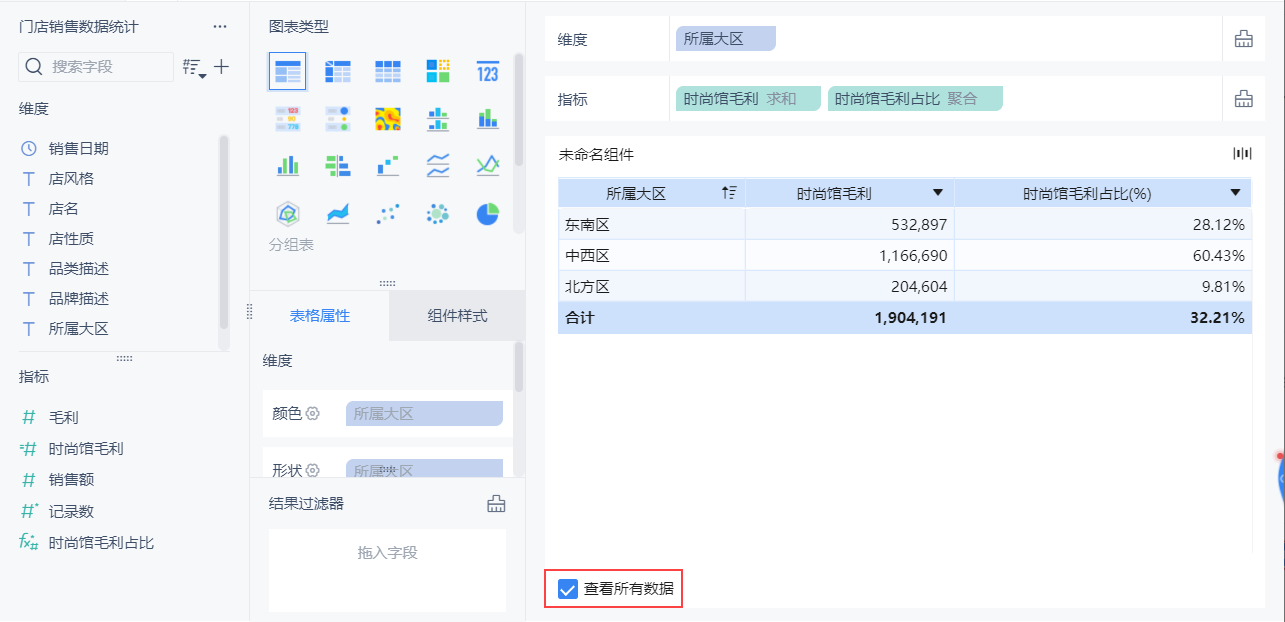Image resolution: width=1285 pixels, height=622 pixels.
Task: Select 时尚馆毛利 in the indicator field list
Action: [x=86, y=449]
